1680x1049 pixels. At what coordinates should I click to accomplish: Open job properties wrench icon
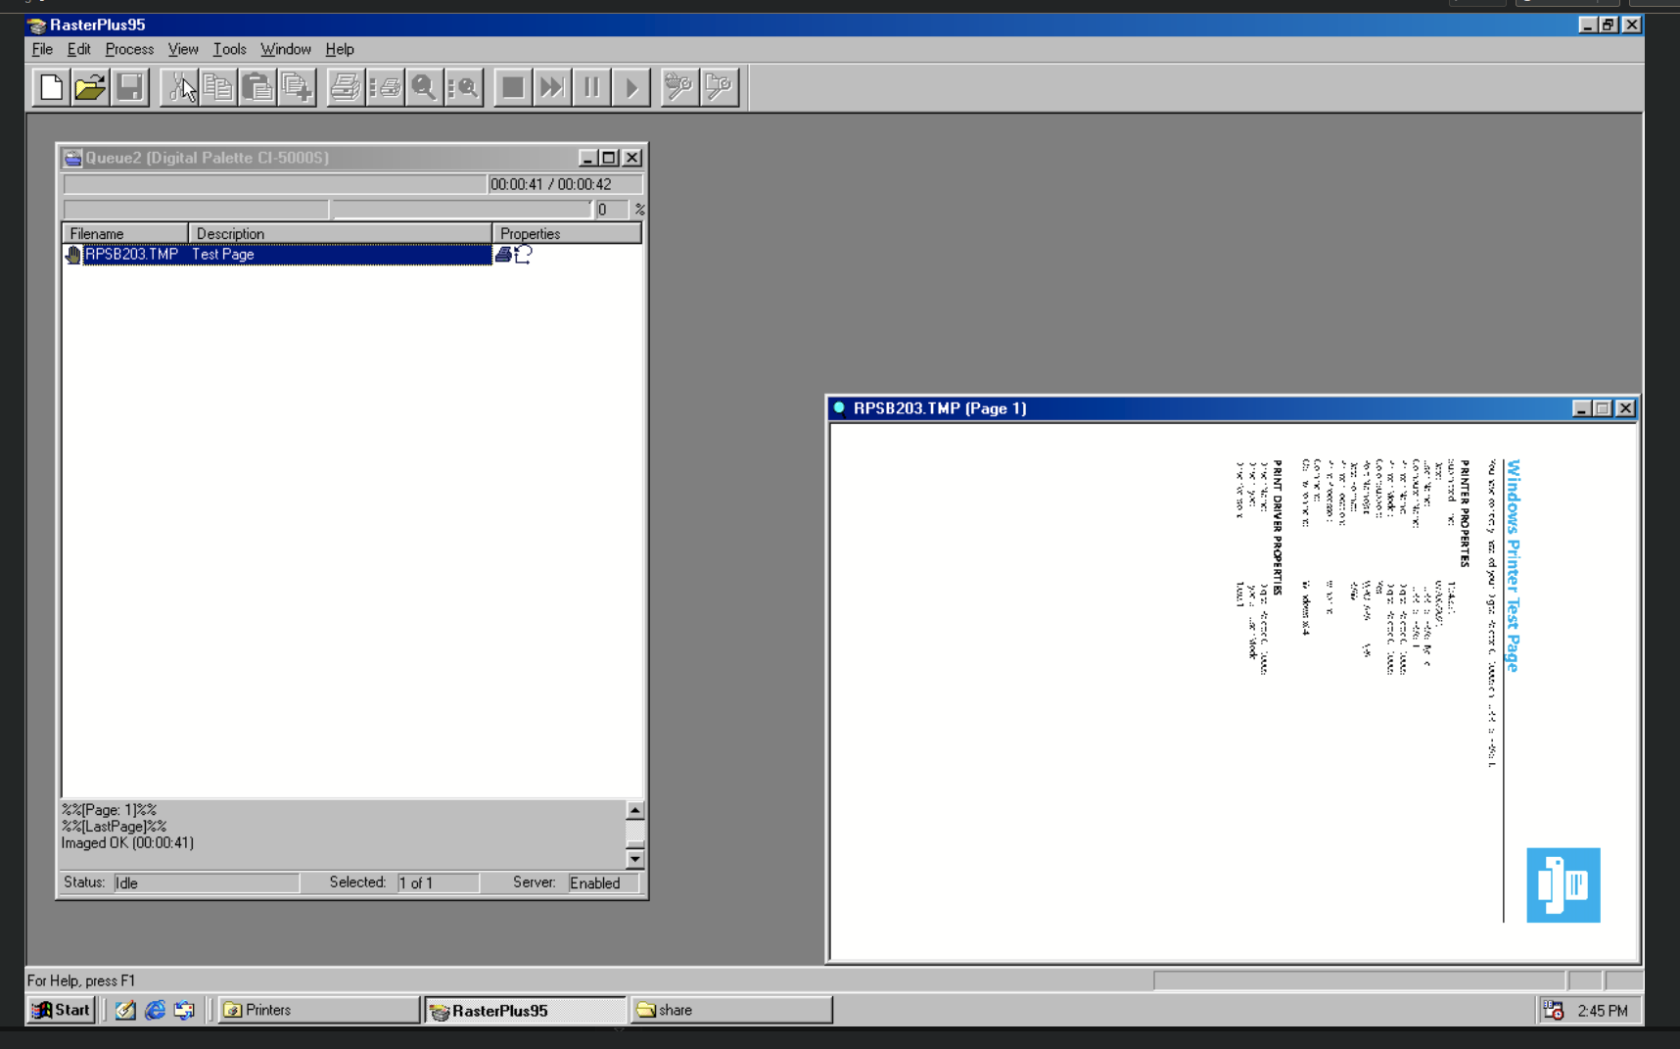click(719, 88)
